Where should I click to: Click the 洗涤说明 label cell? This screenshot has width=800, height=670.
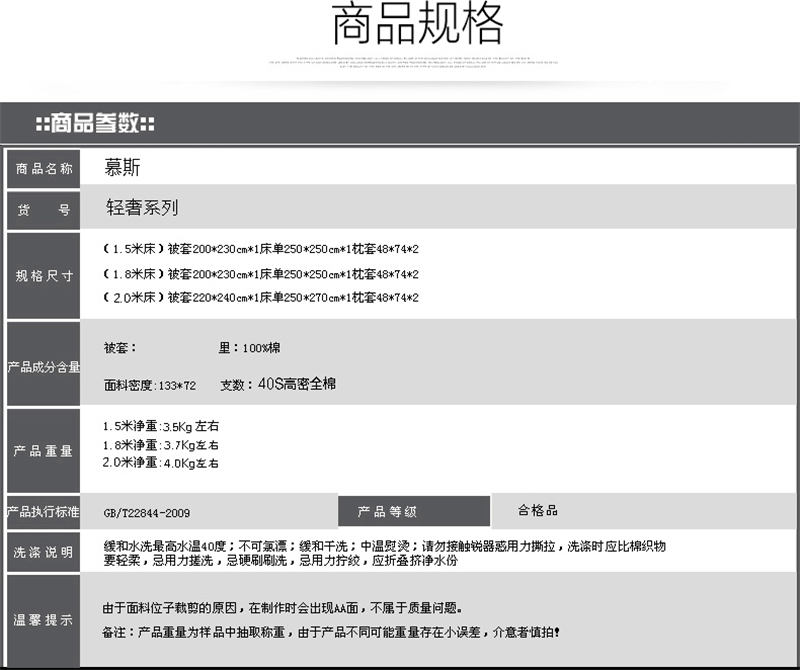[x=44, y=552]
